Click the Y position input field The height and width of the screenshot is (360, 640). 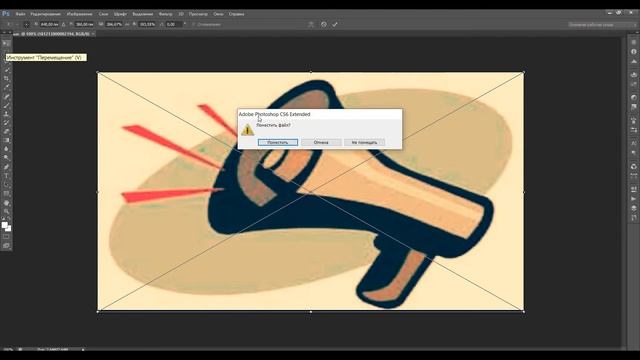coord(84,24)
